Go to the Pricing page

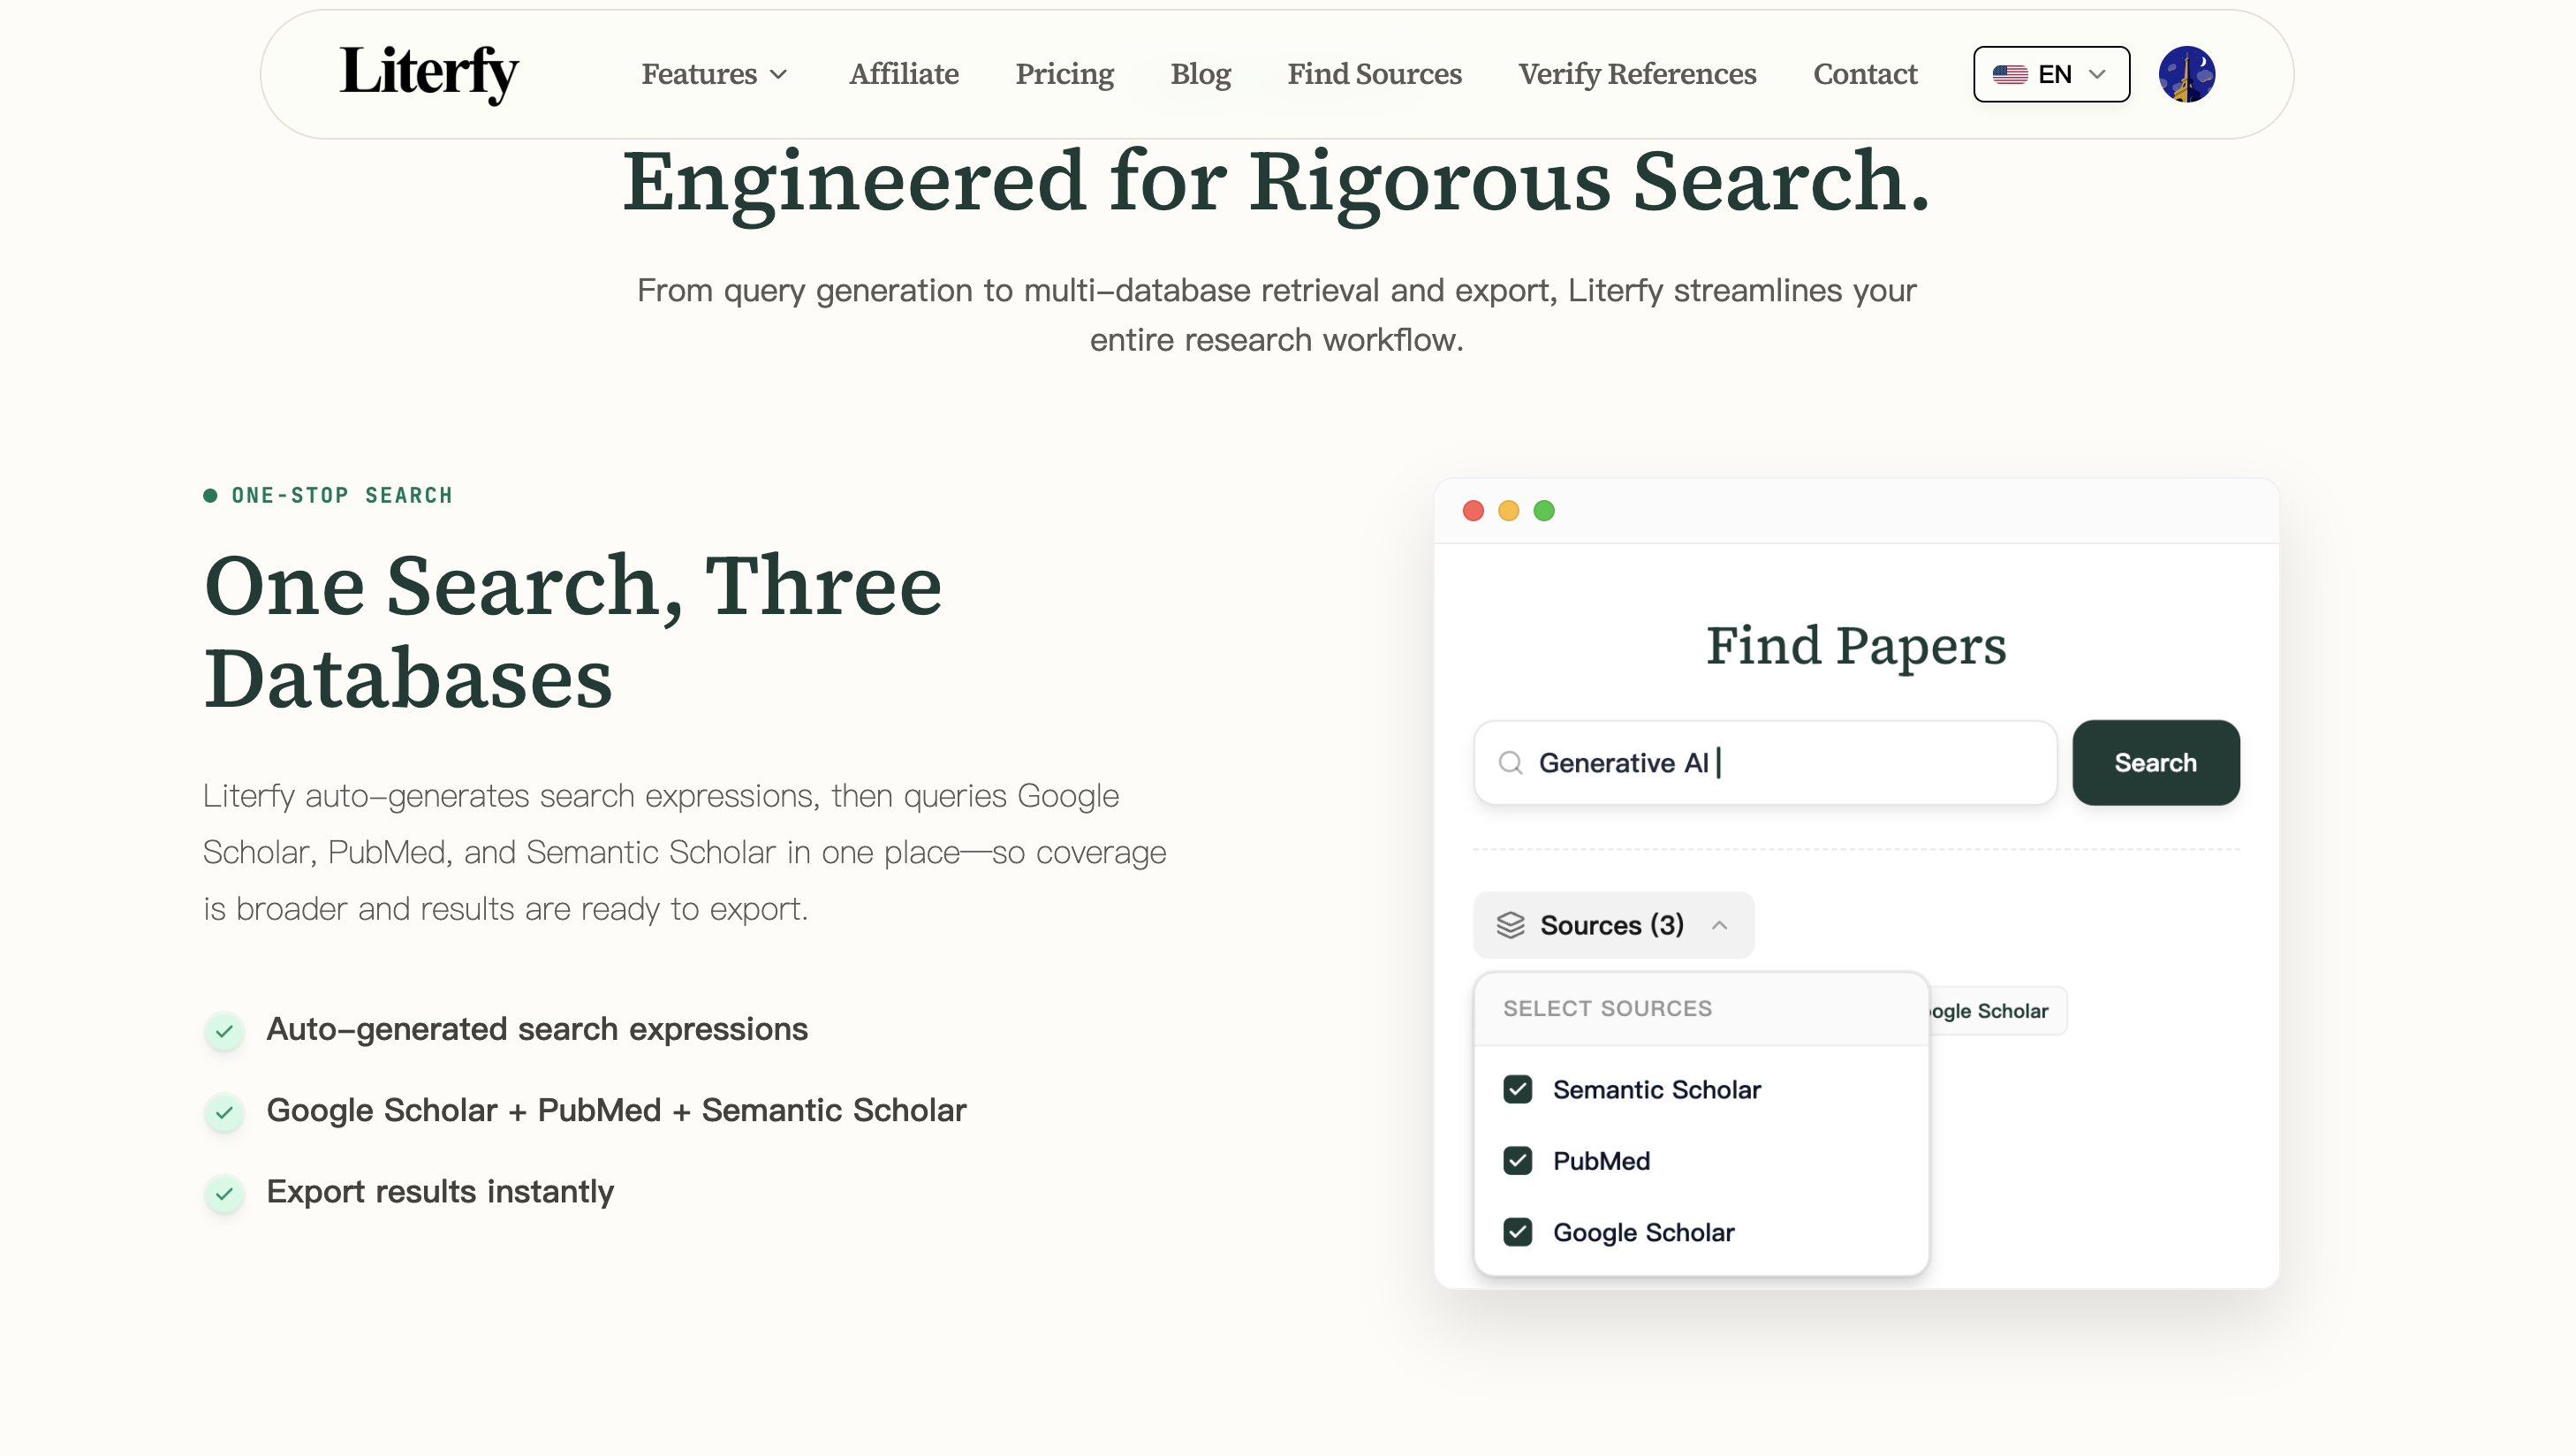coord(1064,74)
